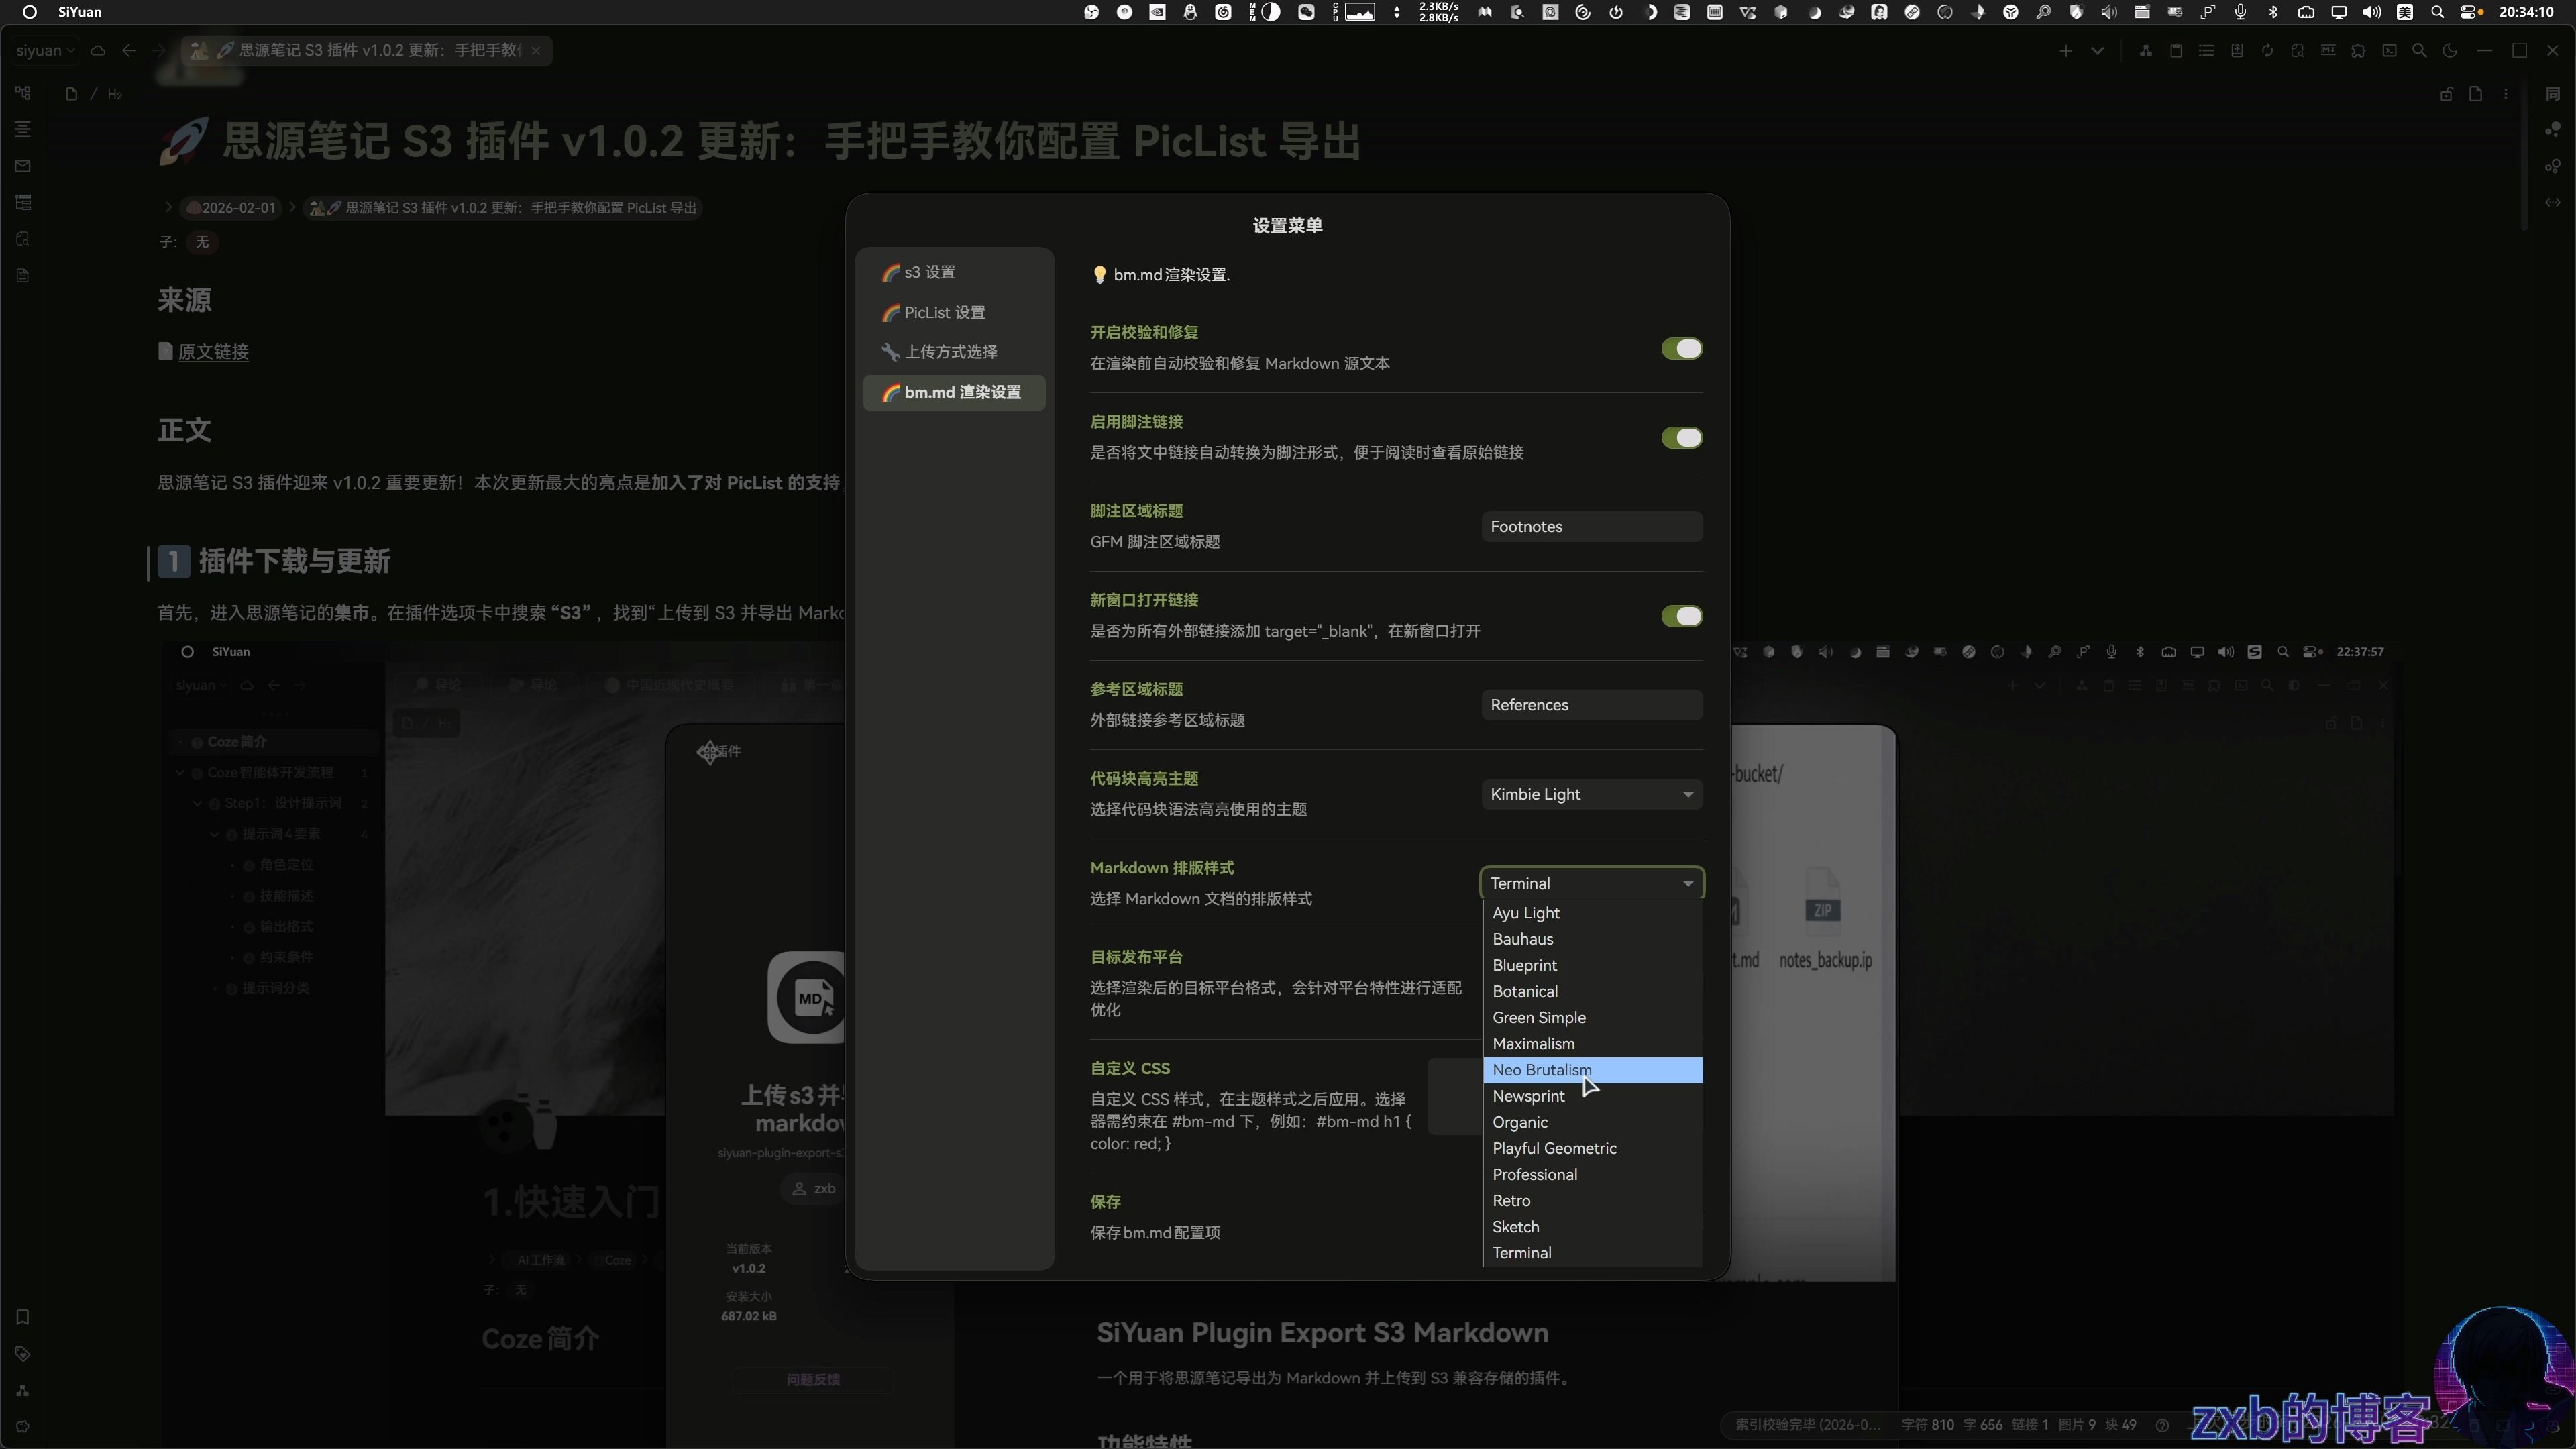Open the file tree icon in left sidebar

[x=22, y=93]
